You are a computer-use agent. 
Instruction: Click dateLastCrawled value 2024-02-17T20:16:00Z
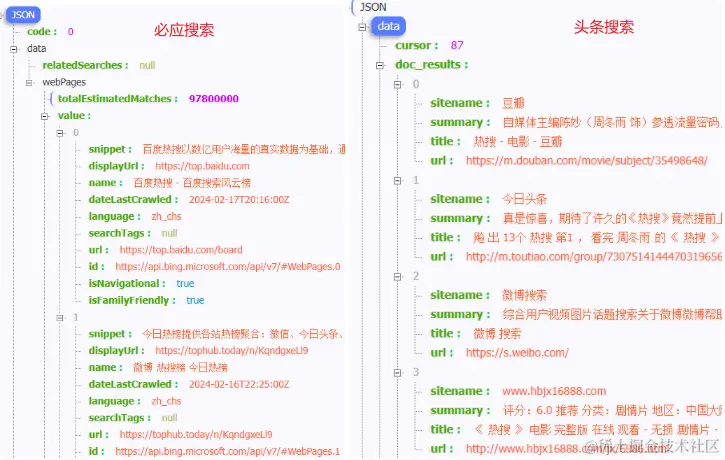tap(239, 200)
